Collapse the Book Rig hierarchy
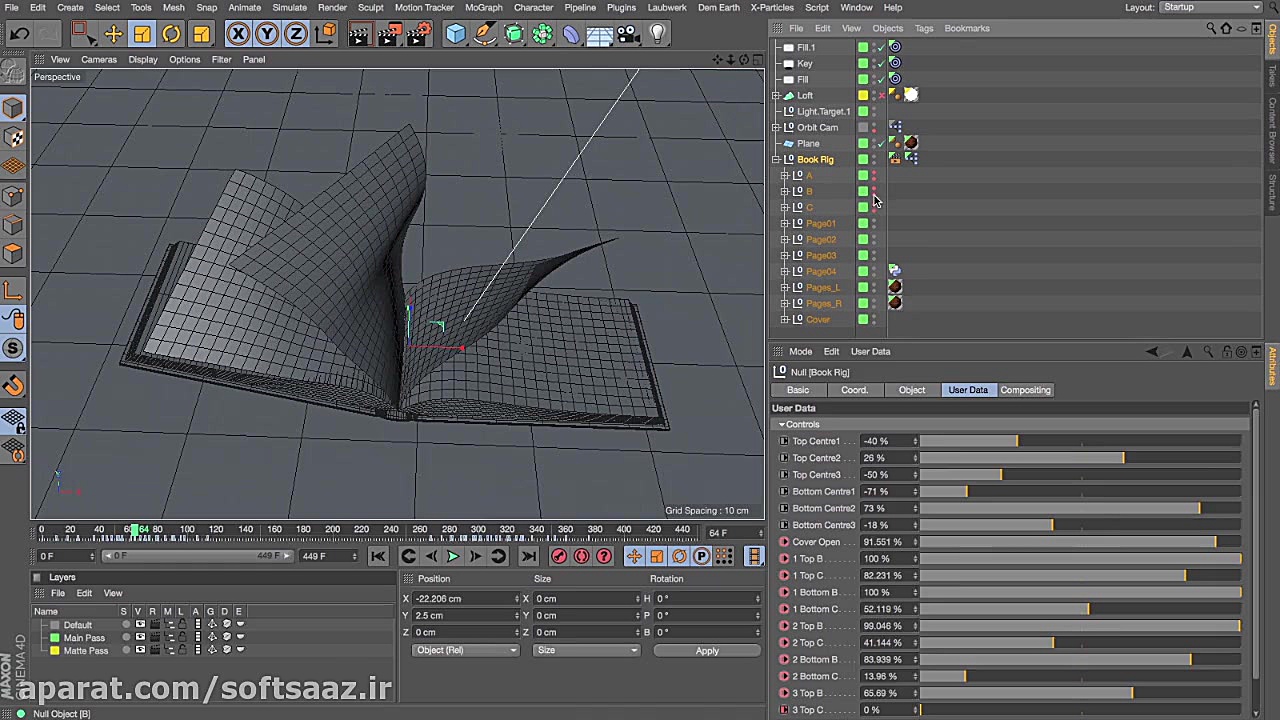 pyautogui.click(x=776, y=160)
